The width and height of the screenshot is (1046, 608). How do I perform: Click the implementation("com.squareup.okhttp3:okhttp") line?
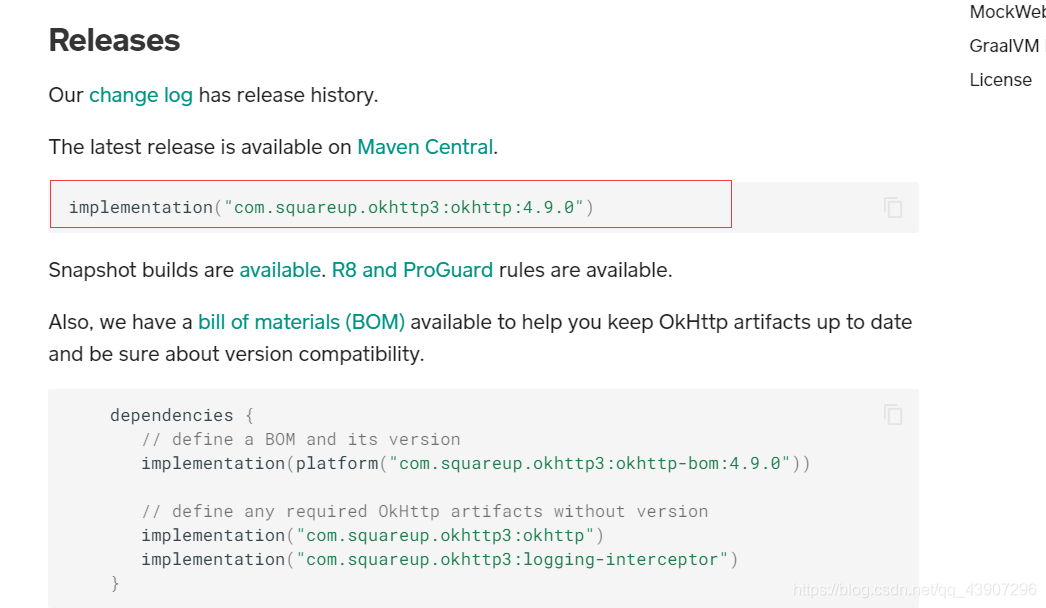(x=372, y=535)
